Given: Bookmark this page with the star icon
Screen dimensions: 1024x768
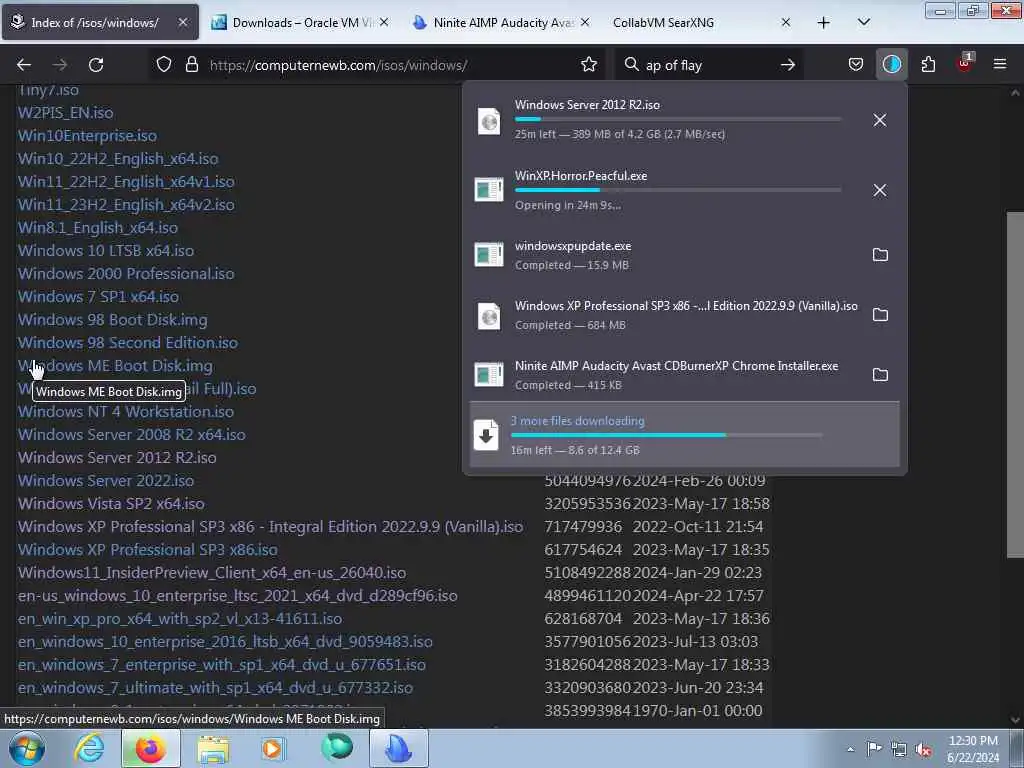Looking at the screenshot, I should point(588,65).
